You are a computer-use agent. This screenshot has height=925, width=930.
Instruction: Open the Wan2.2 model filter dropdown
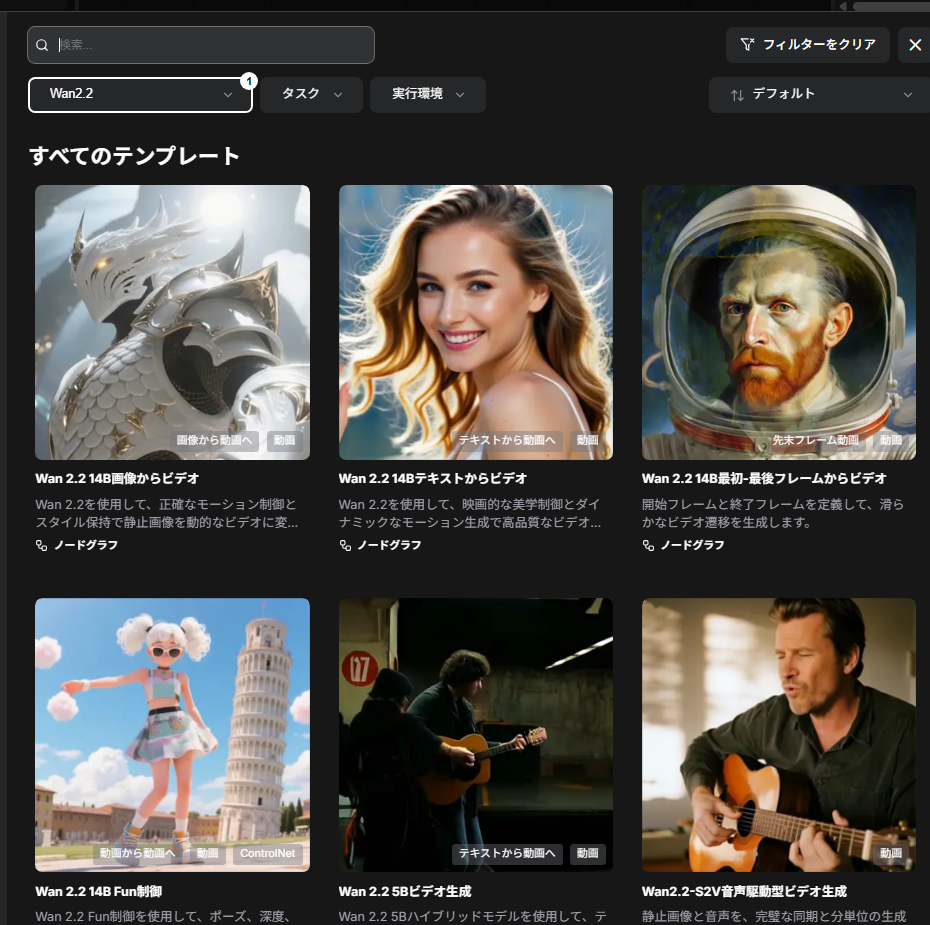(x=141, y=94)
